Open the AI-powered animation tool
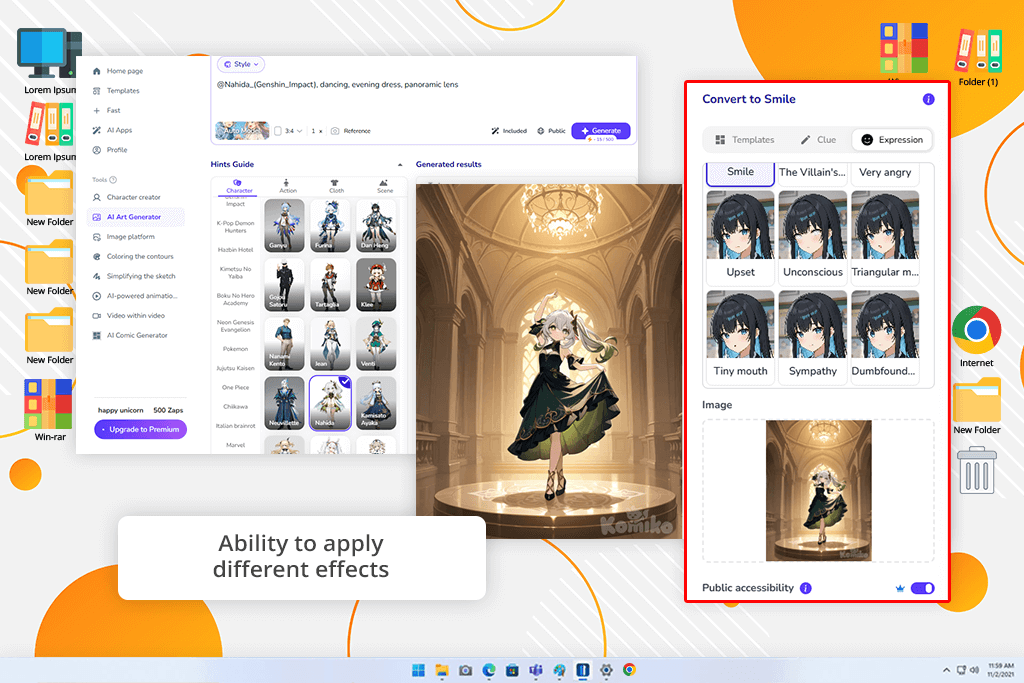Image resolution: width=1024 pixels, height=683 pixels. [x=135, y=296]
